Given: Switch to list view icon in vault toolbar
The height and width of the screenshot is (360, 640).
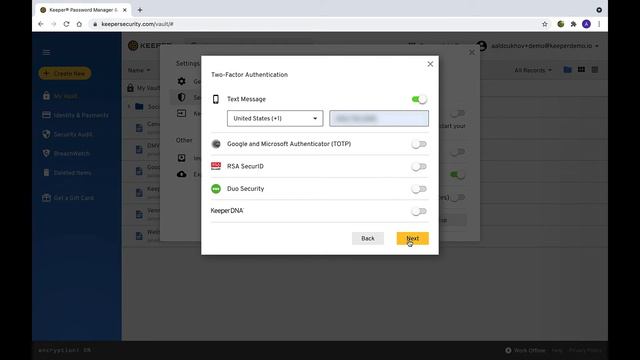Looking at the screenshot, I should point(595,70).
